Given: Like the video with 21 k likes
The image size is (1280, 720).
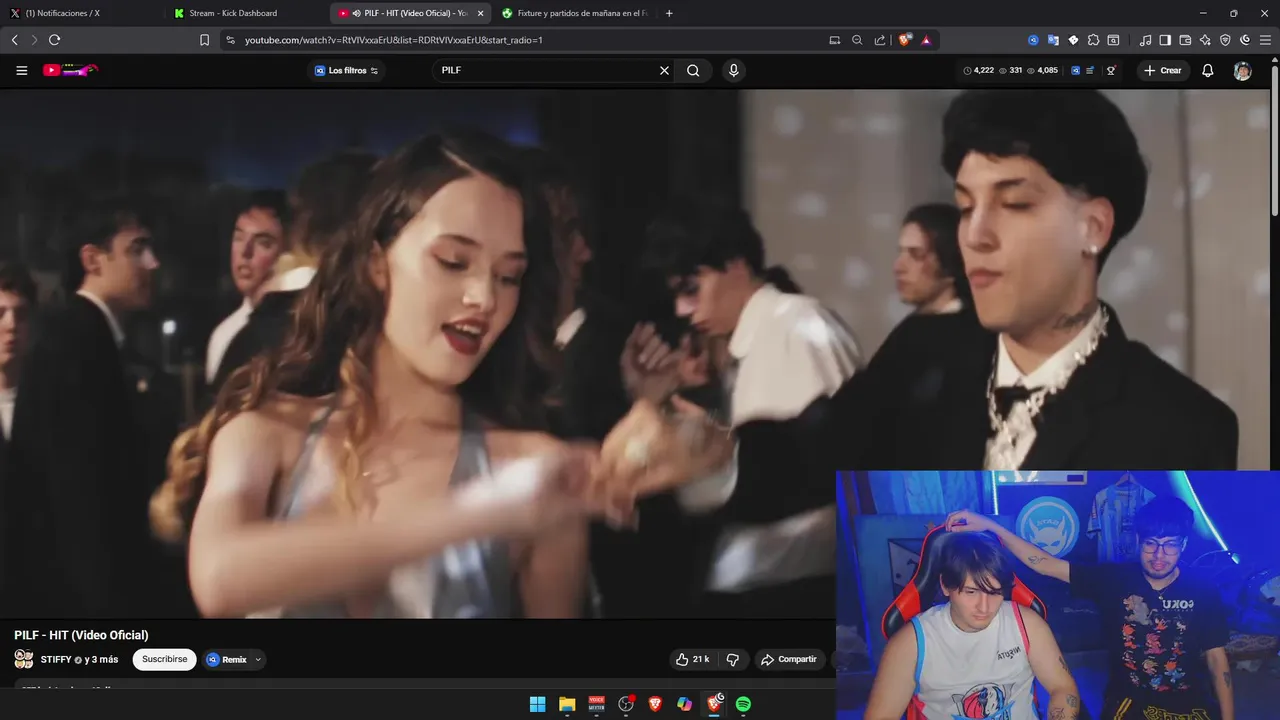Looking at the screenshot, I should coord(693,660).
